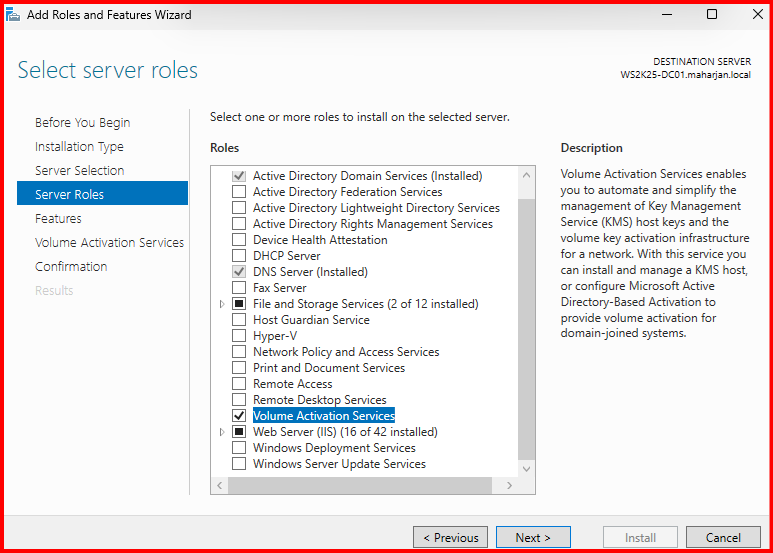Jump to the Confirmation step
Viewport: 773px width, 553px height.
(x=70, y=266)
